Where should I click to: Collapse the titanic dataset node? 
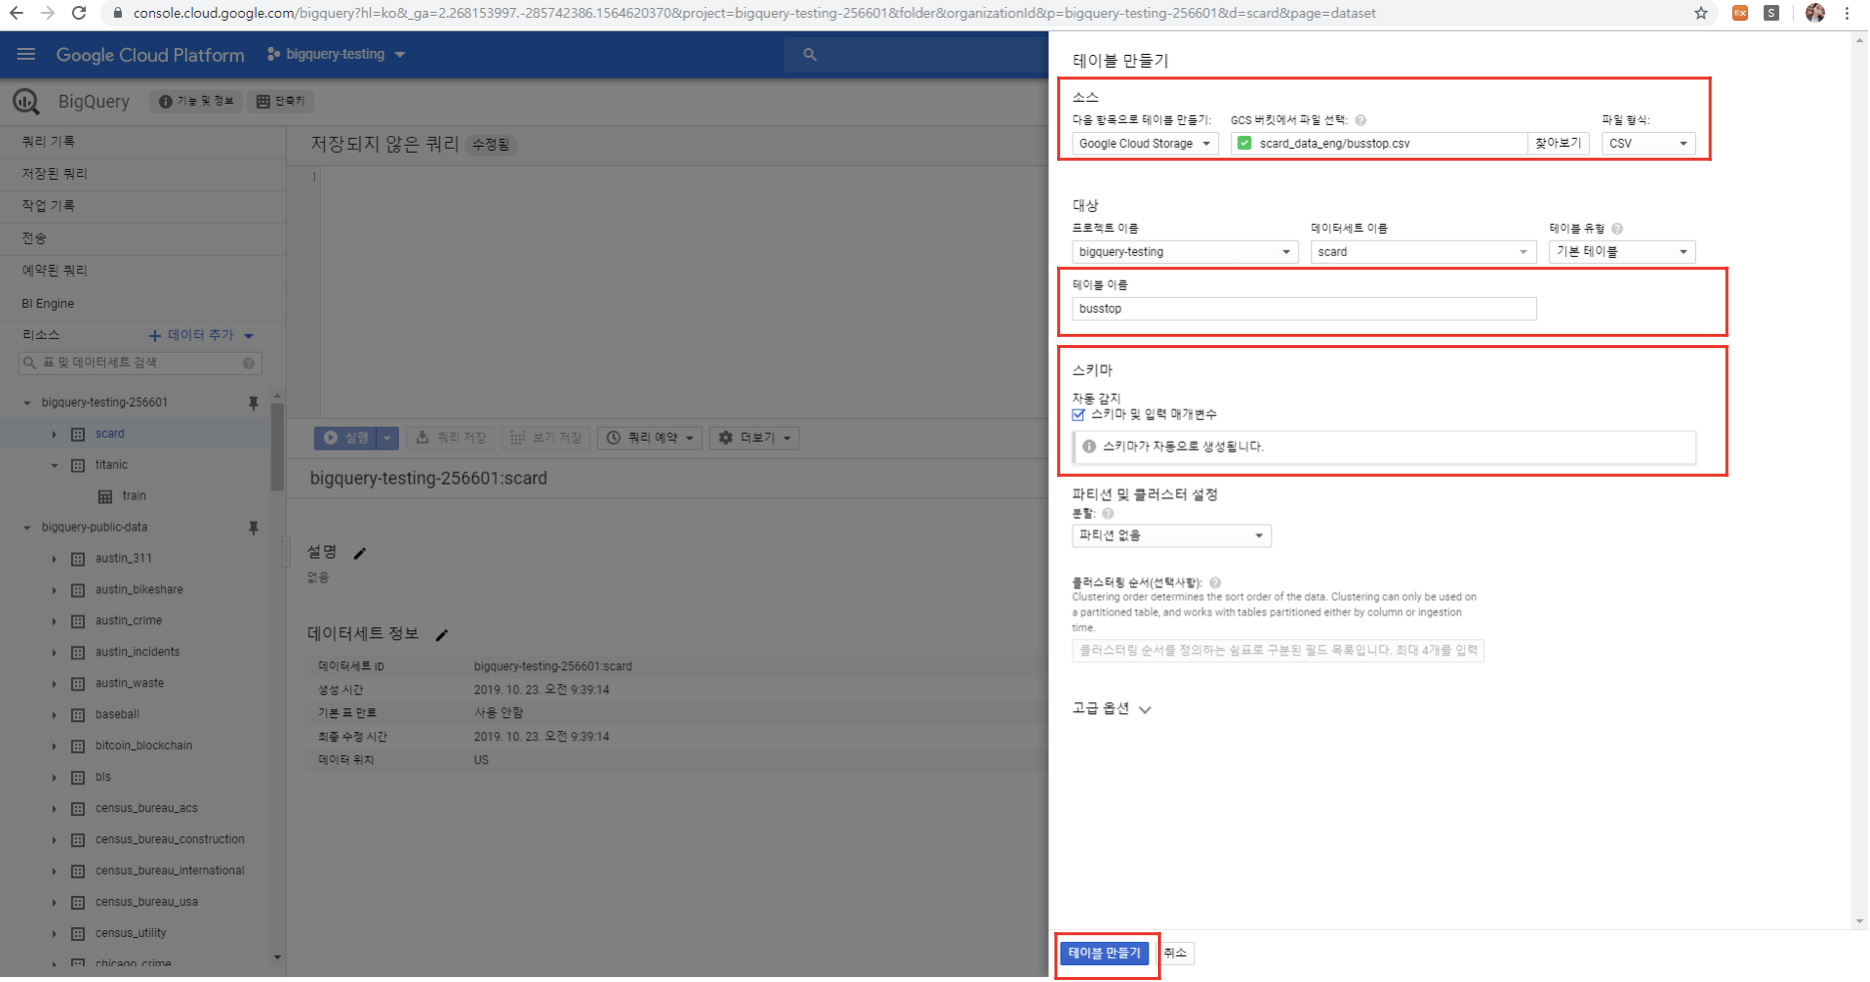[54, 465]
